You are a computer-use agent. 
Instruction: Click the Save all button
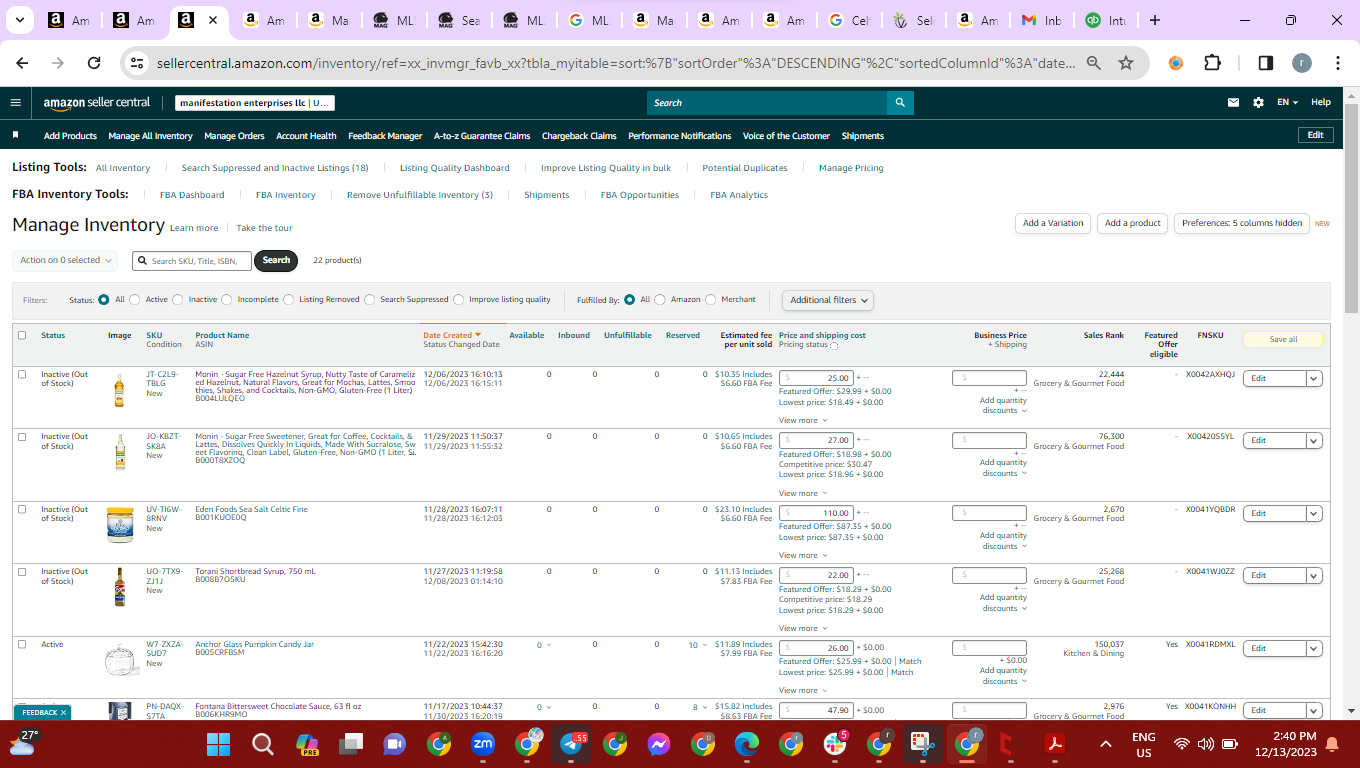tap(1283, 340)
